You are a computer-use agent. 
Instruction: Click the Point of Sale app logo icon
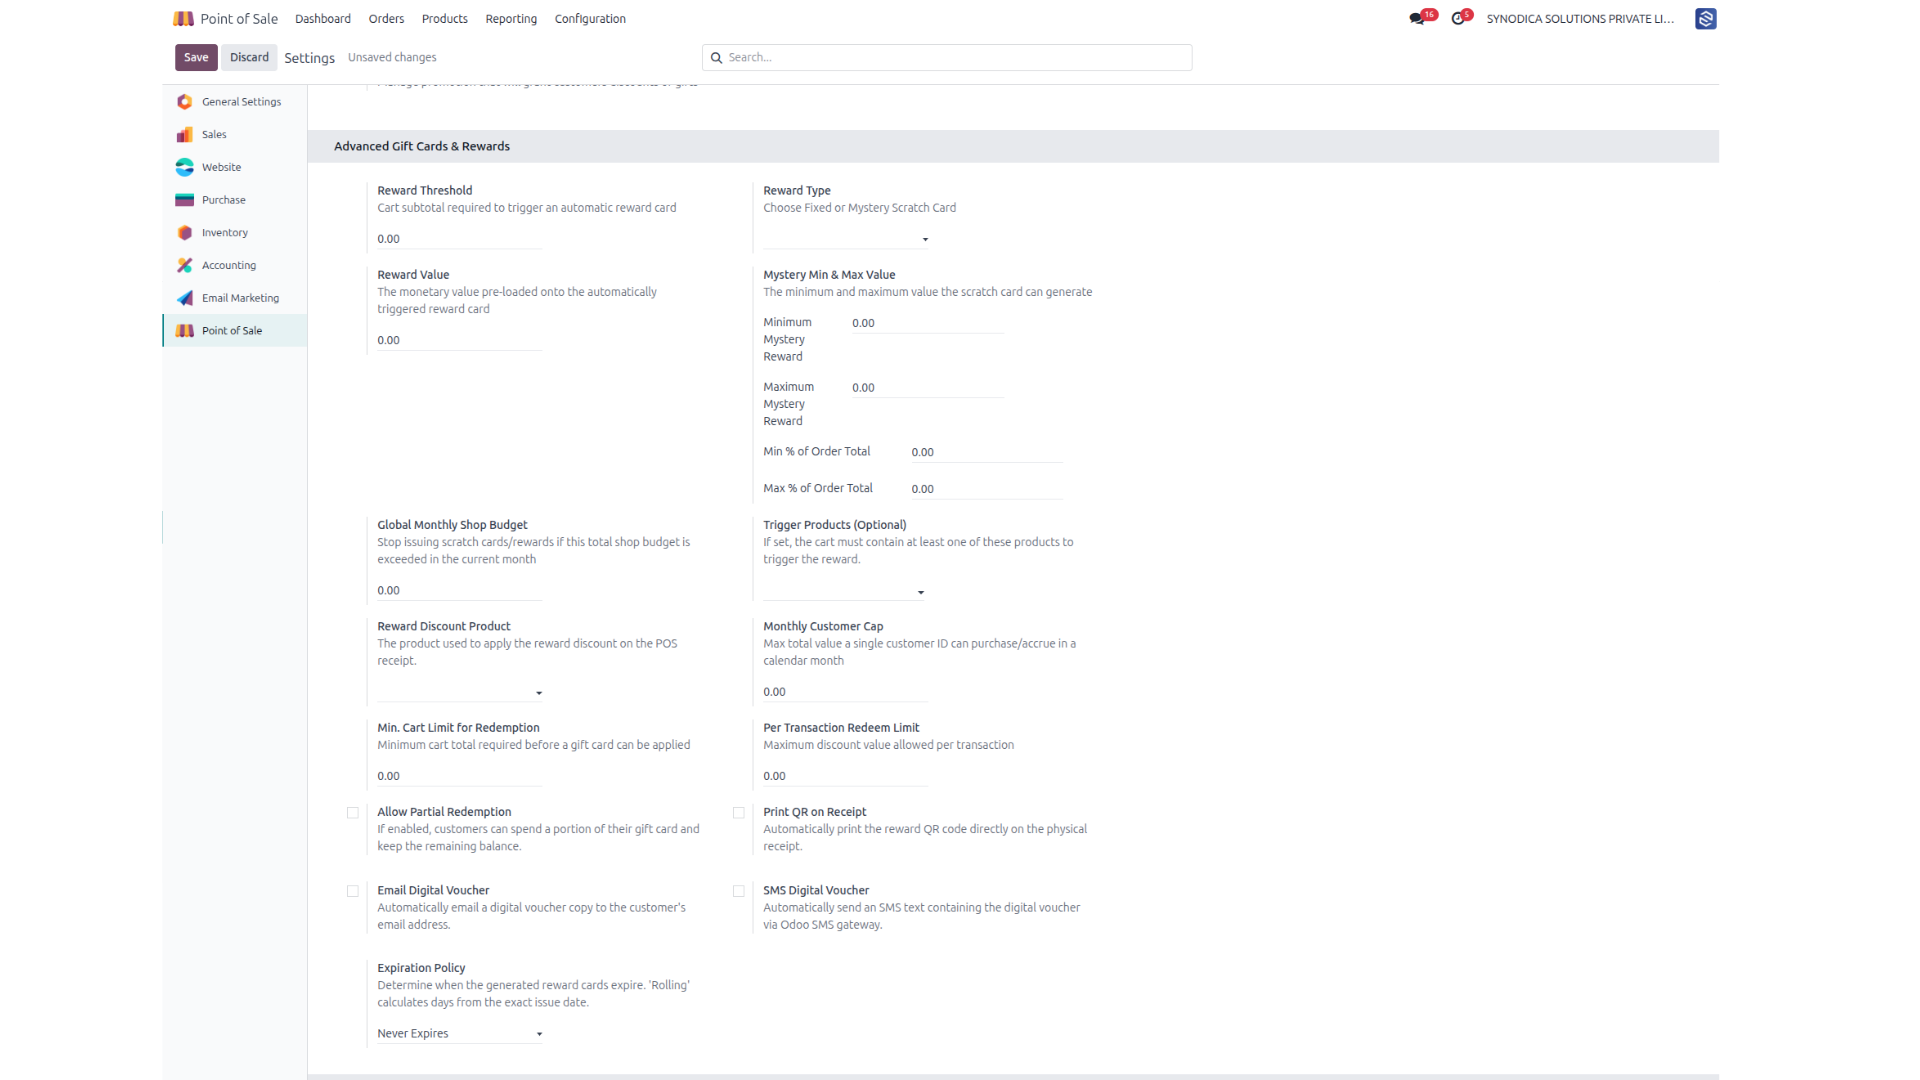[x=183, y=18]
